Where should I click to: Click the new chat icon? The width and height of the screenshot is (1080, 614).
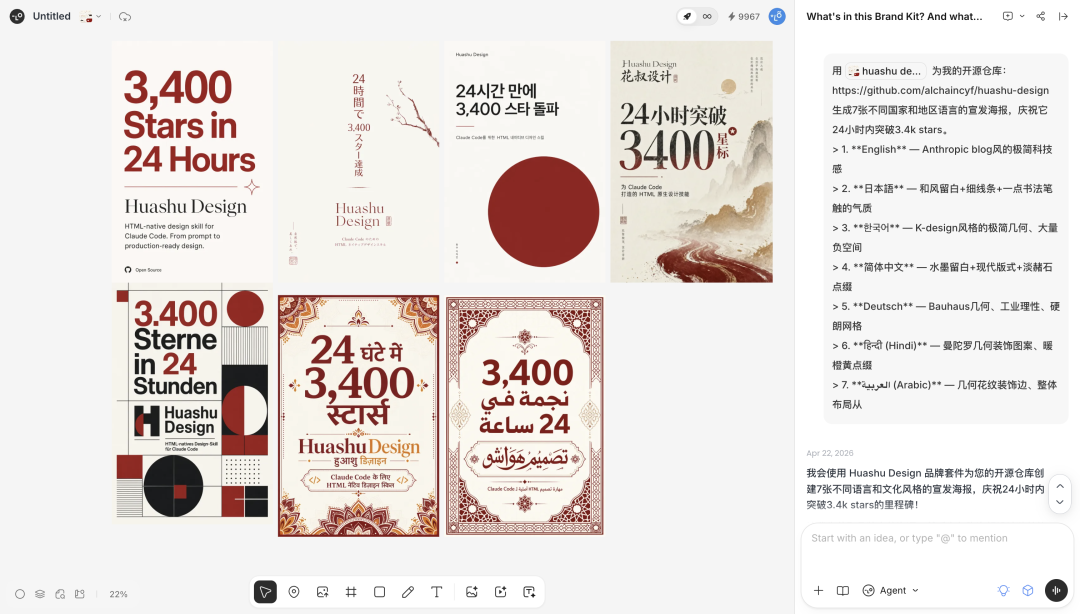coord(1008,17)
